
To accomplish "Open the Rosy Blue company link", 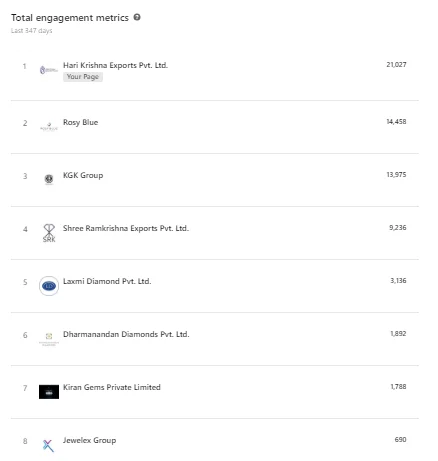I will click(81, 122).
